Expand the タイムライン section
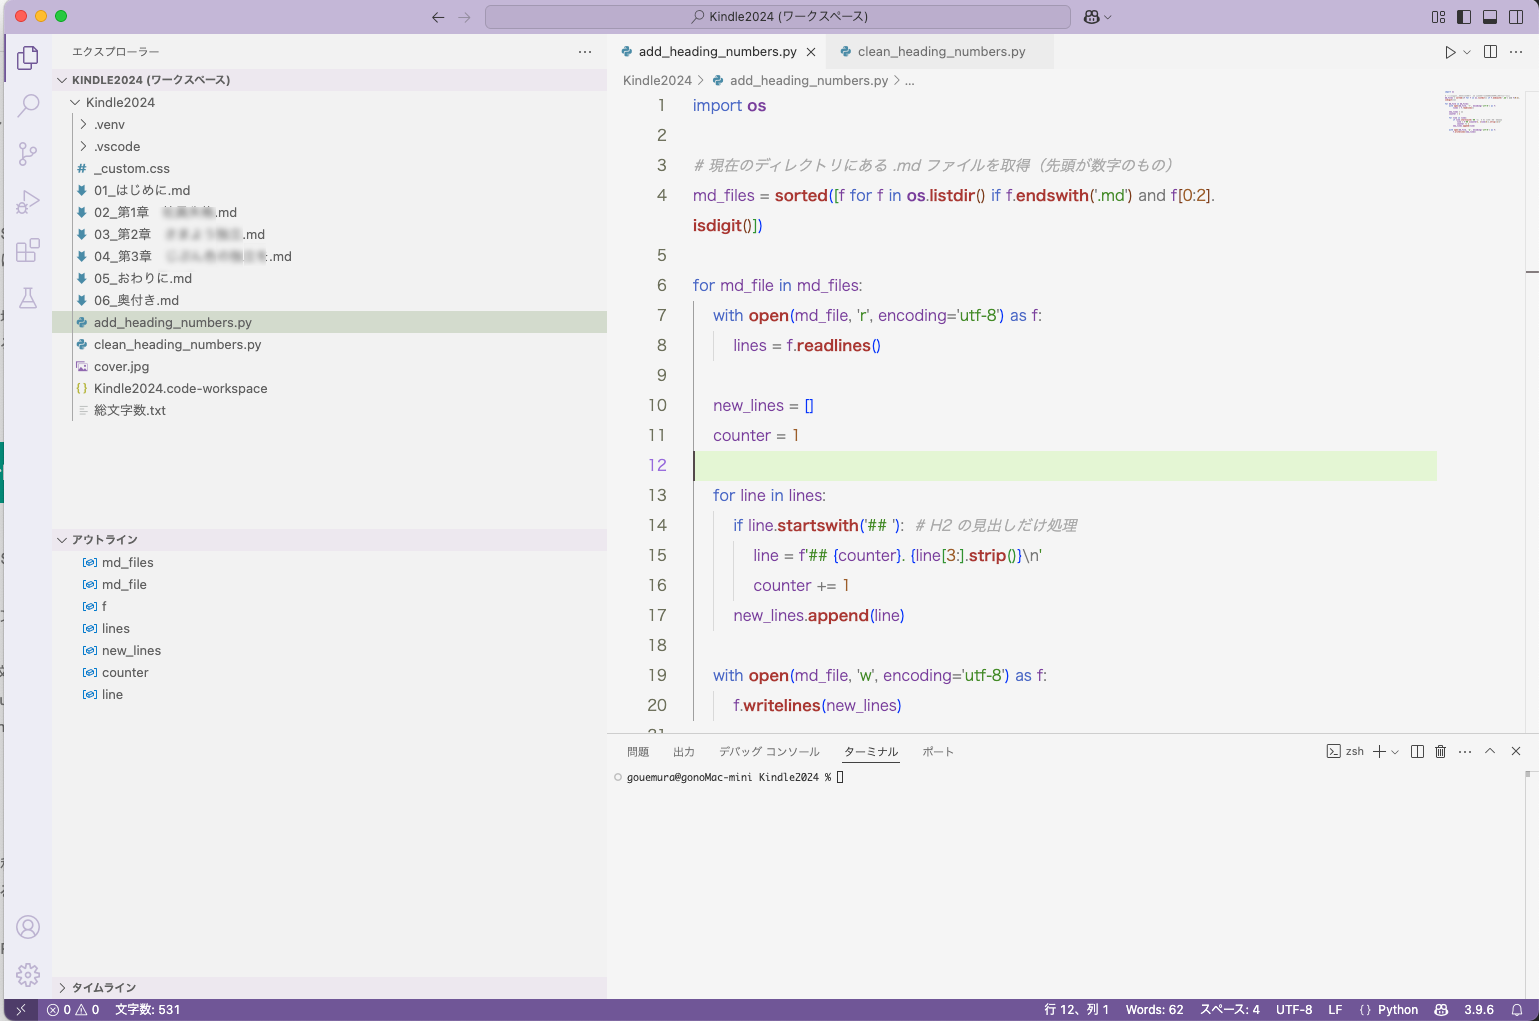 [x=329, y=988]
